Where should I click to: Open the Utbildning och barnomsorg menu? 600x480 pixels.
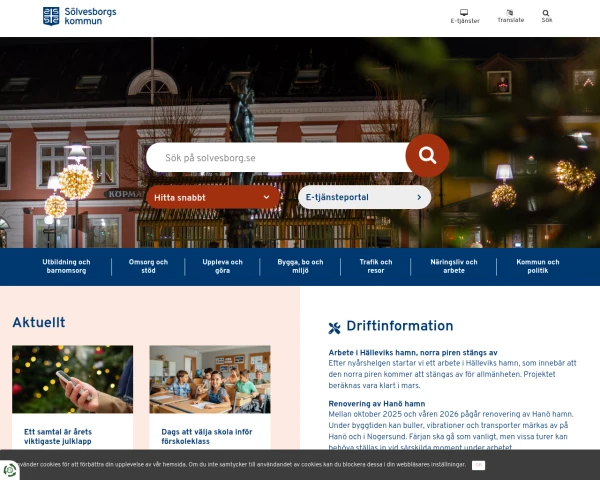[66, 266]
